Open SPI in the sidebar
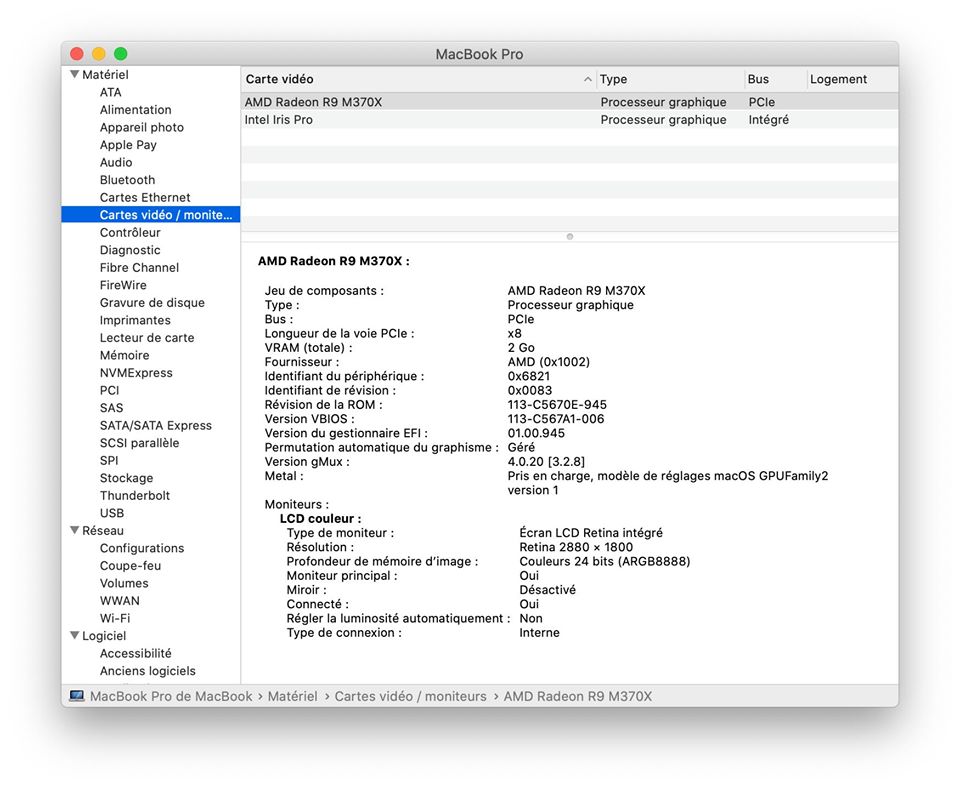 (109, 460)
